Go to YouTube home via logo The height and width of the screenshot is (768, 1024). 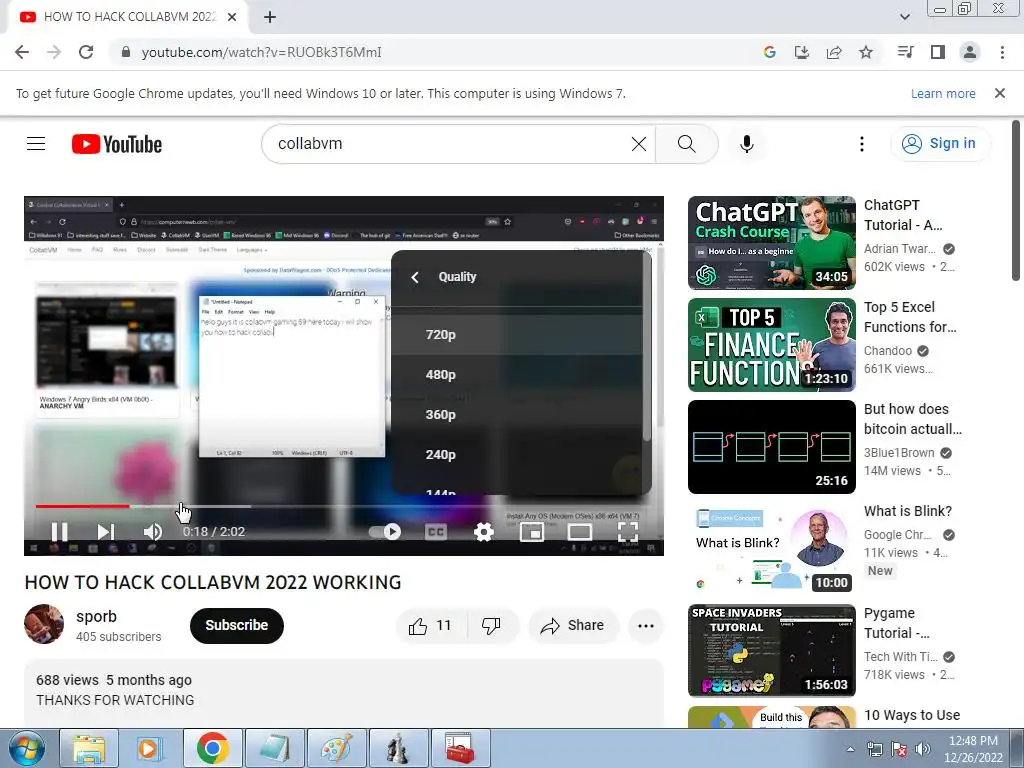117,144
